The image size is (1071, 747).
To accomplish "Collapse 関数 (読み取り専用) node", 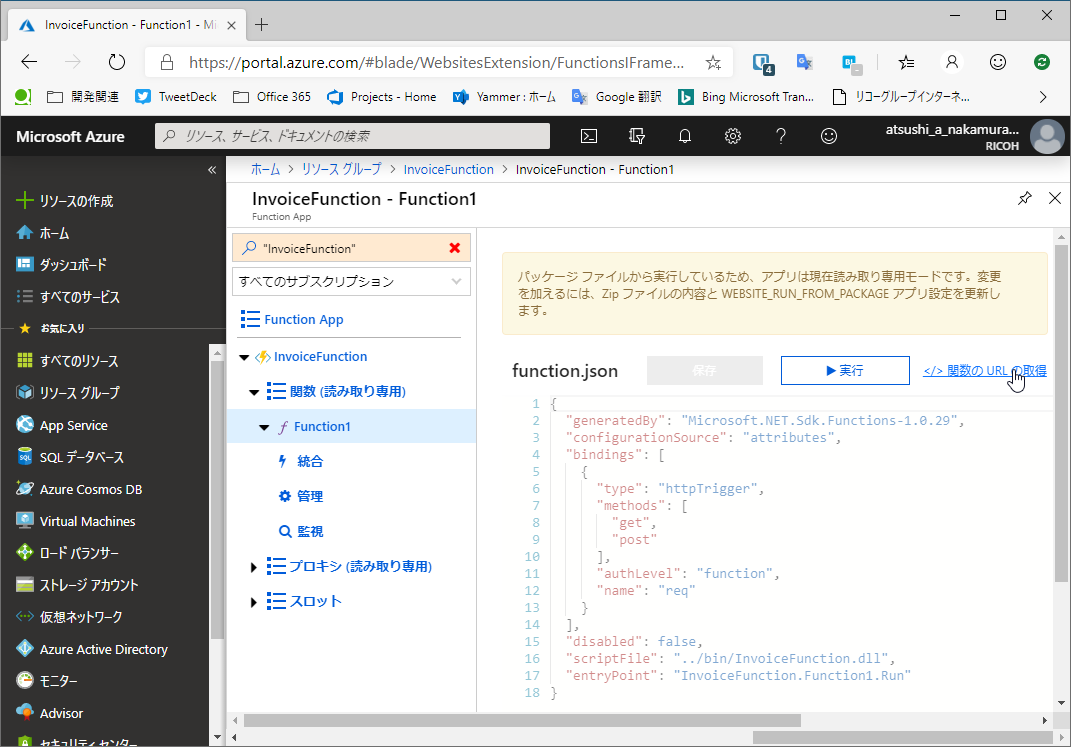I will (x=253, y=392).
